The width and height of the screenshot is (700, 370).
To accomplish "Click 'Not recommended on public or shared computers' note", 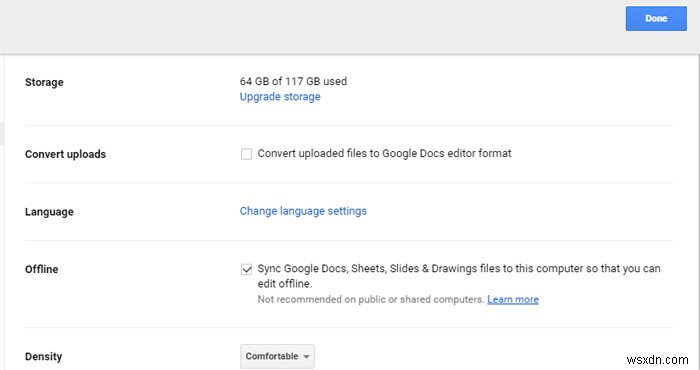I will click(x=371, y=299).
